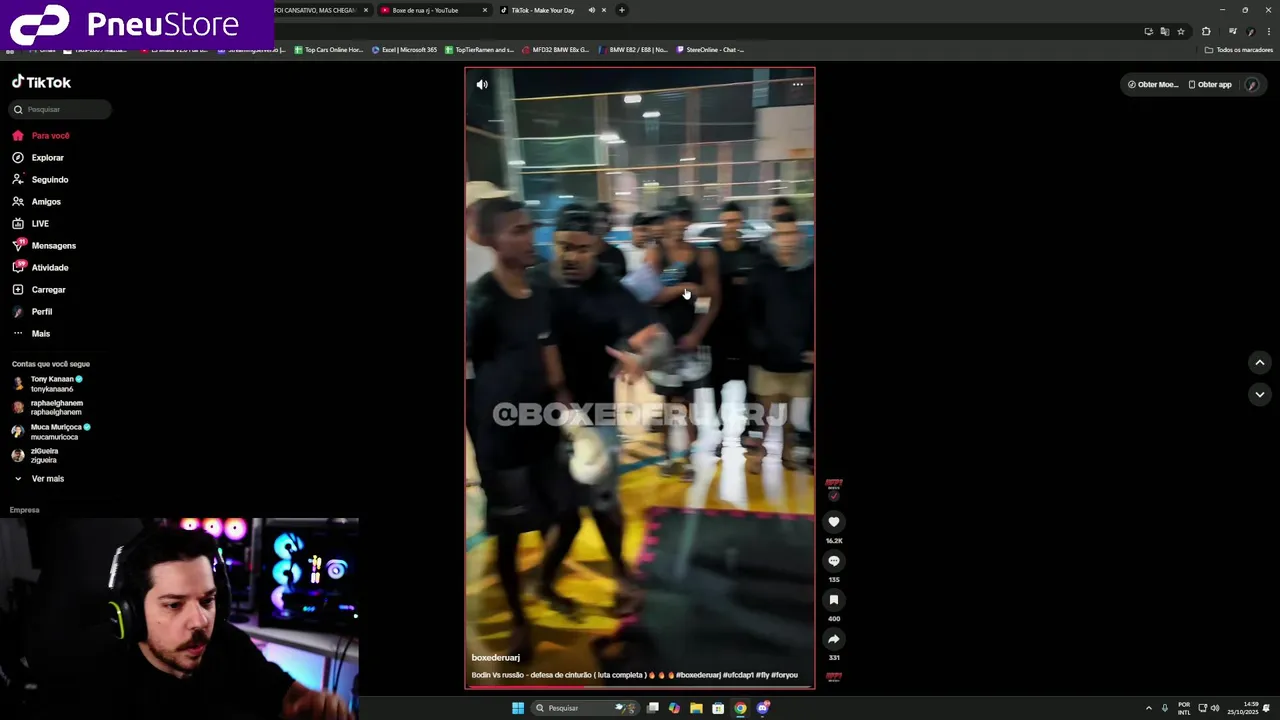Screen dimensions: 1280x720
Task: Open a new browser tab with the plus button
Action: [x=622, y=10]
